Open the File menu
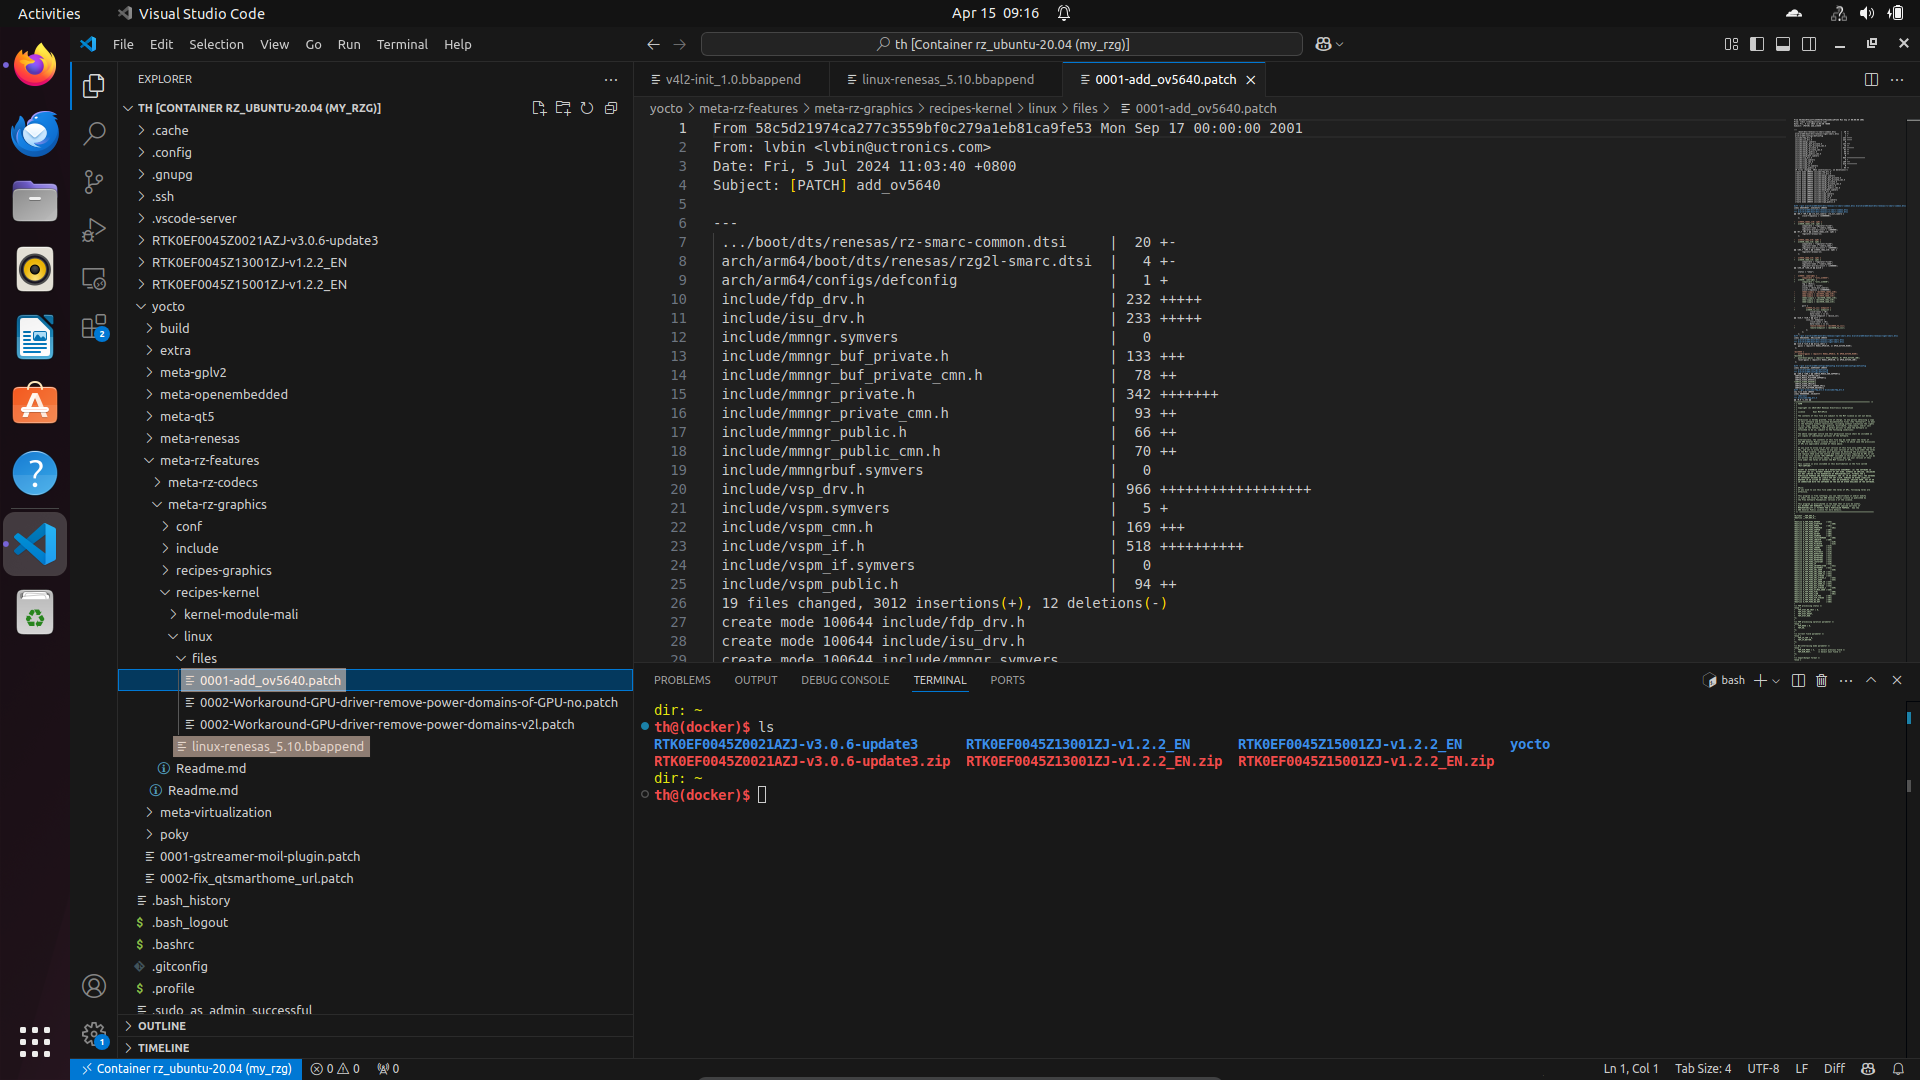Image resolution: width=1920 pixels, height=1080 pixels. tap(123, 44)
